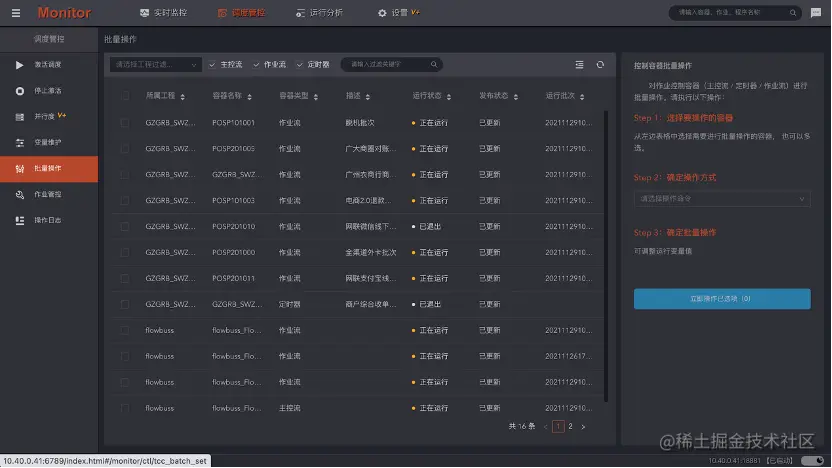The width and height of the screenshot is (832, 468).
Task: Click the gear icon next to 设置
Action: click(382, 13)
